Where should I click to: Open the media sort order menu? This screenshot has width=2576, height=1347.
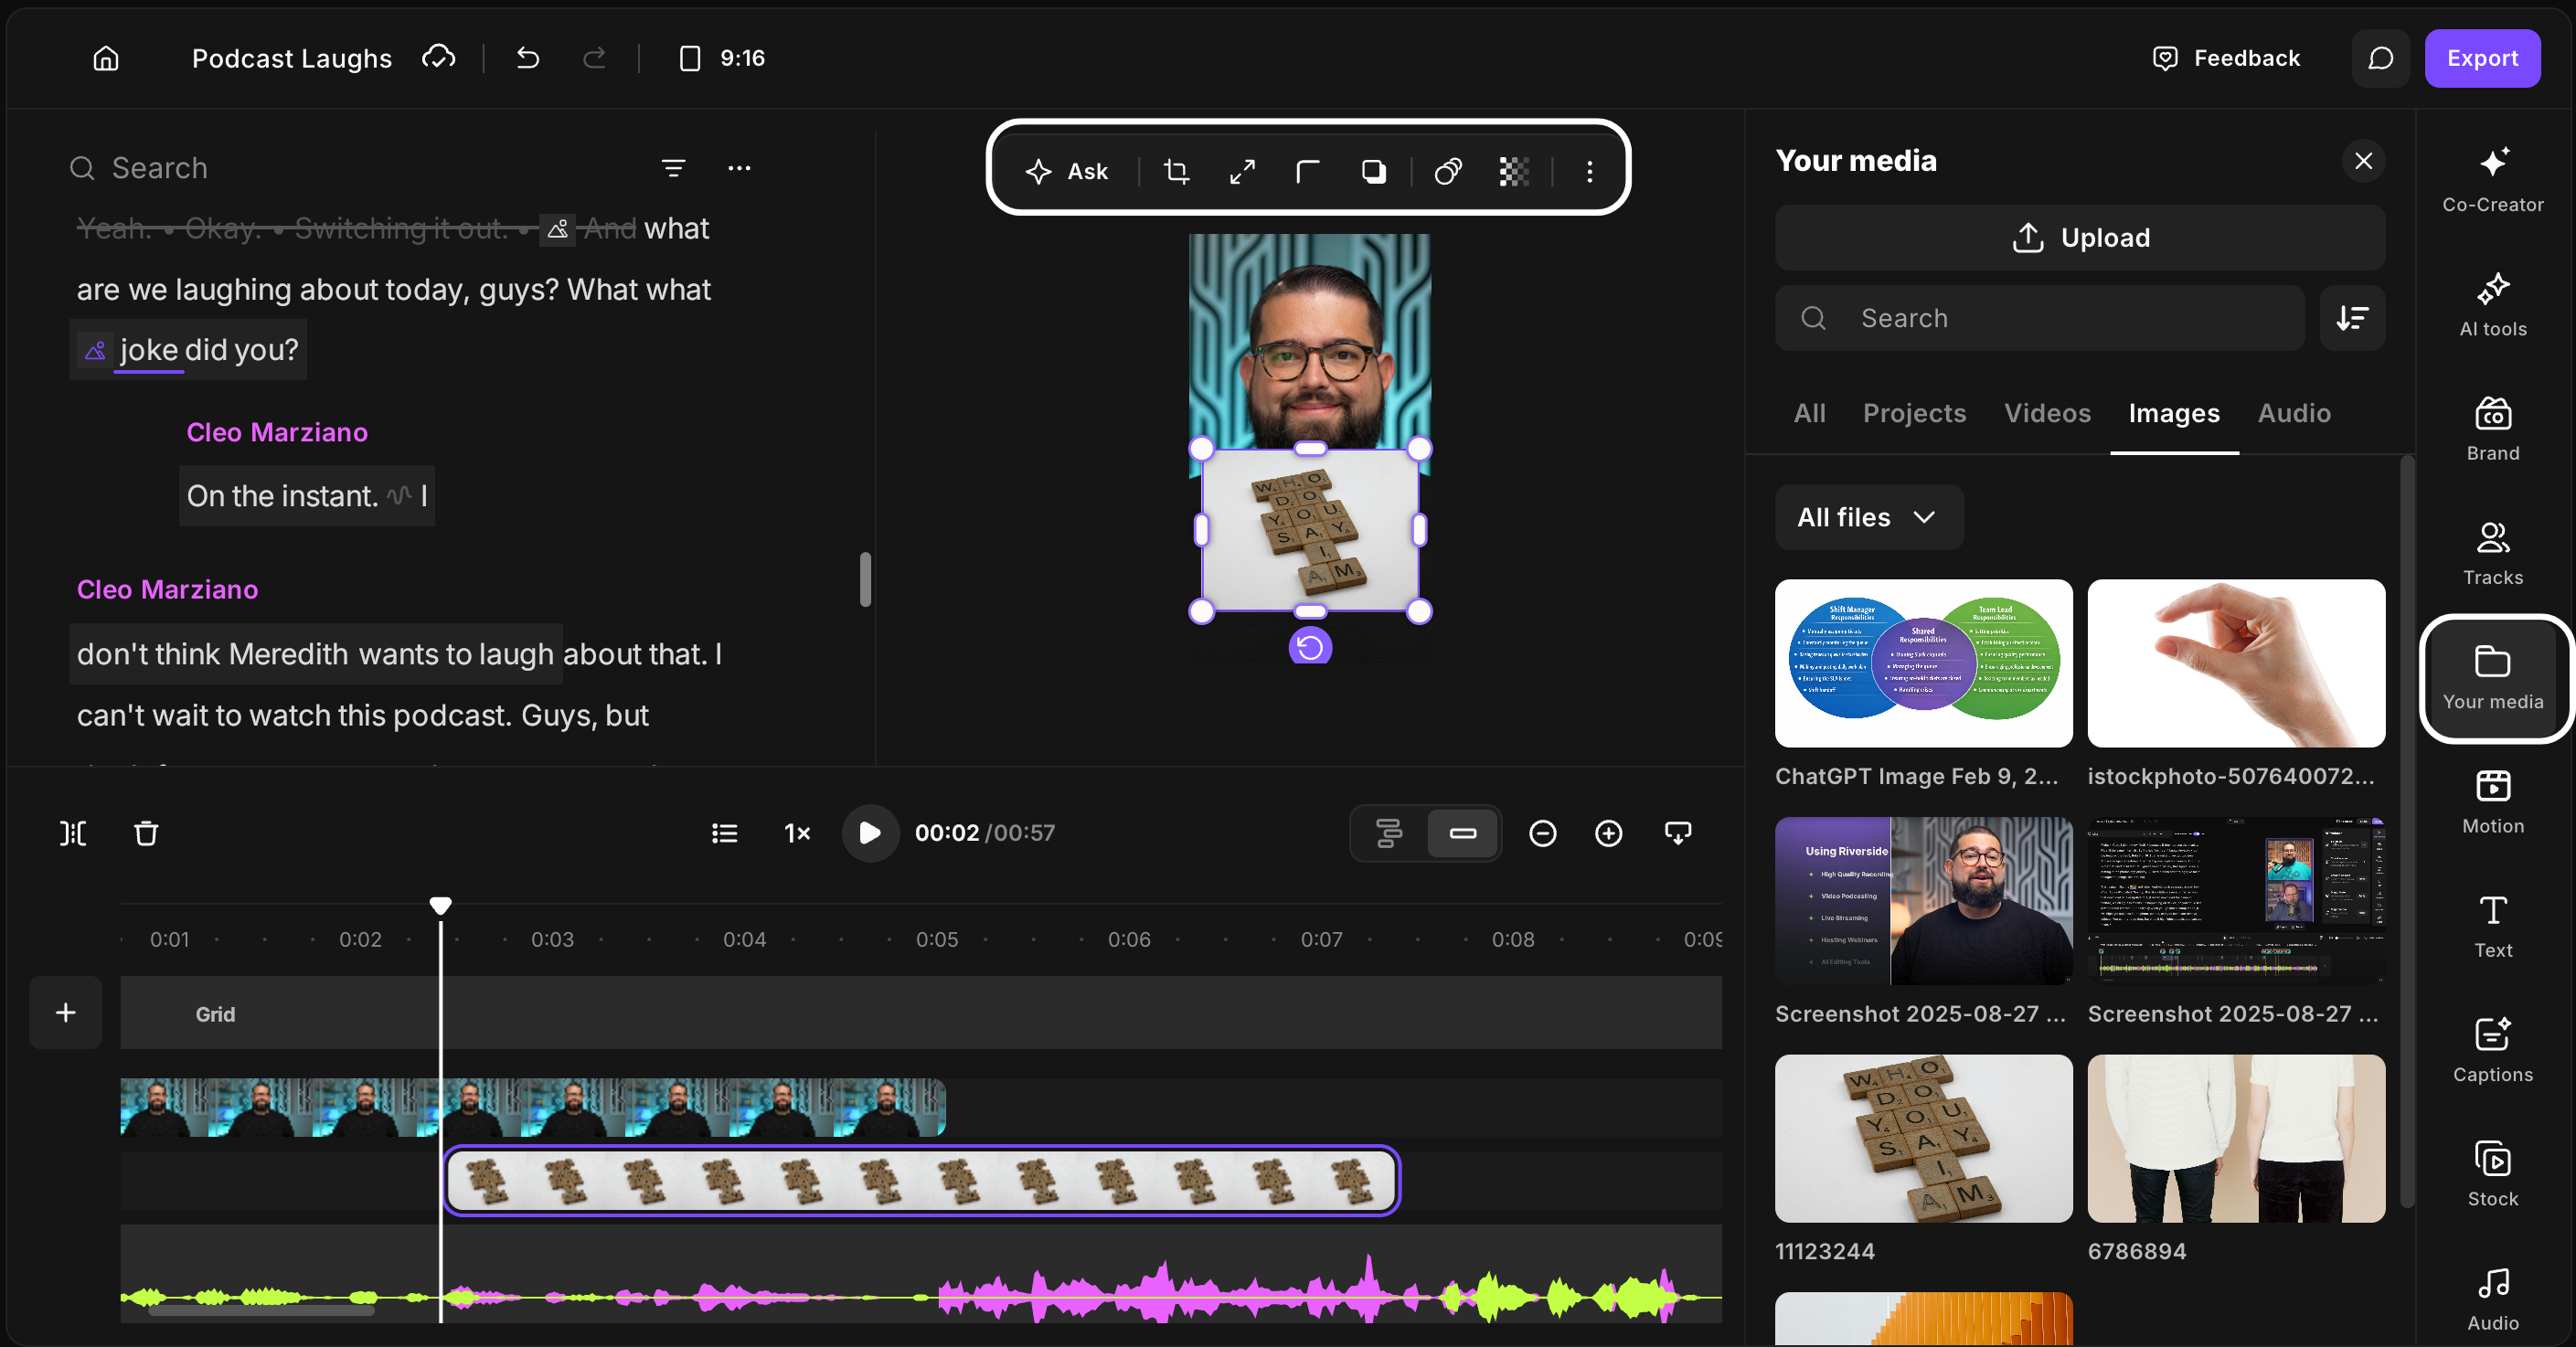(x=2352, y=318)
